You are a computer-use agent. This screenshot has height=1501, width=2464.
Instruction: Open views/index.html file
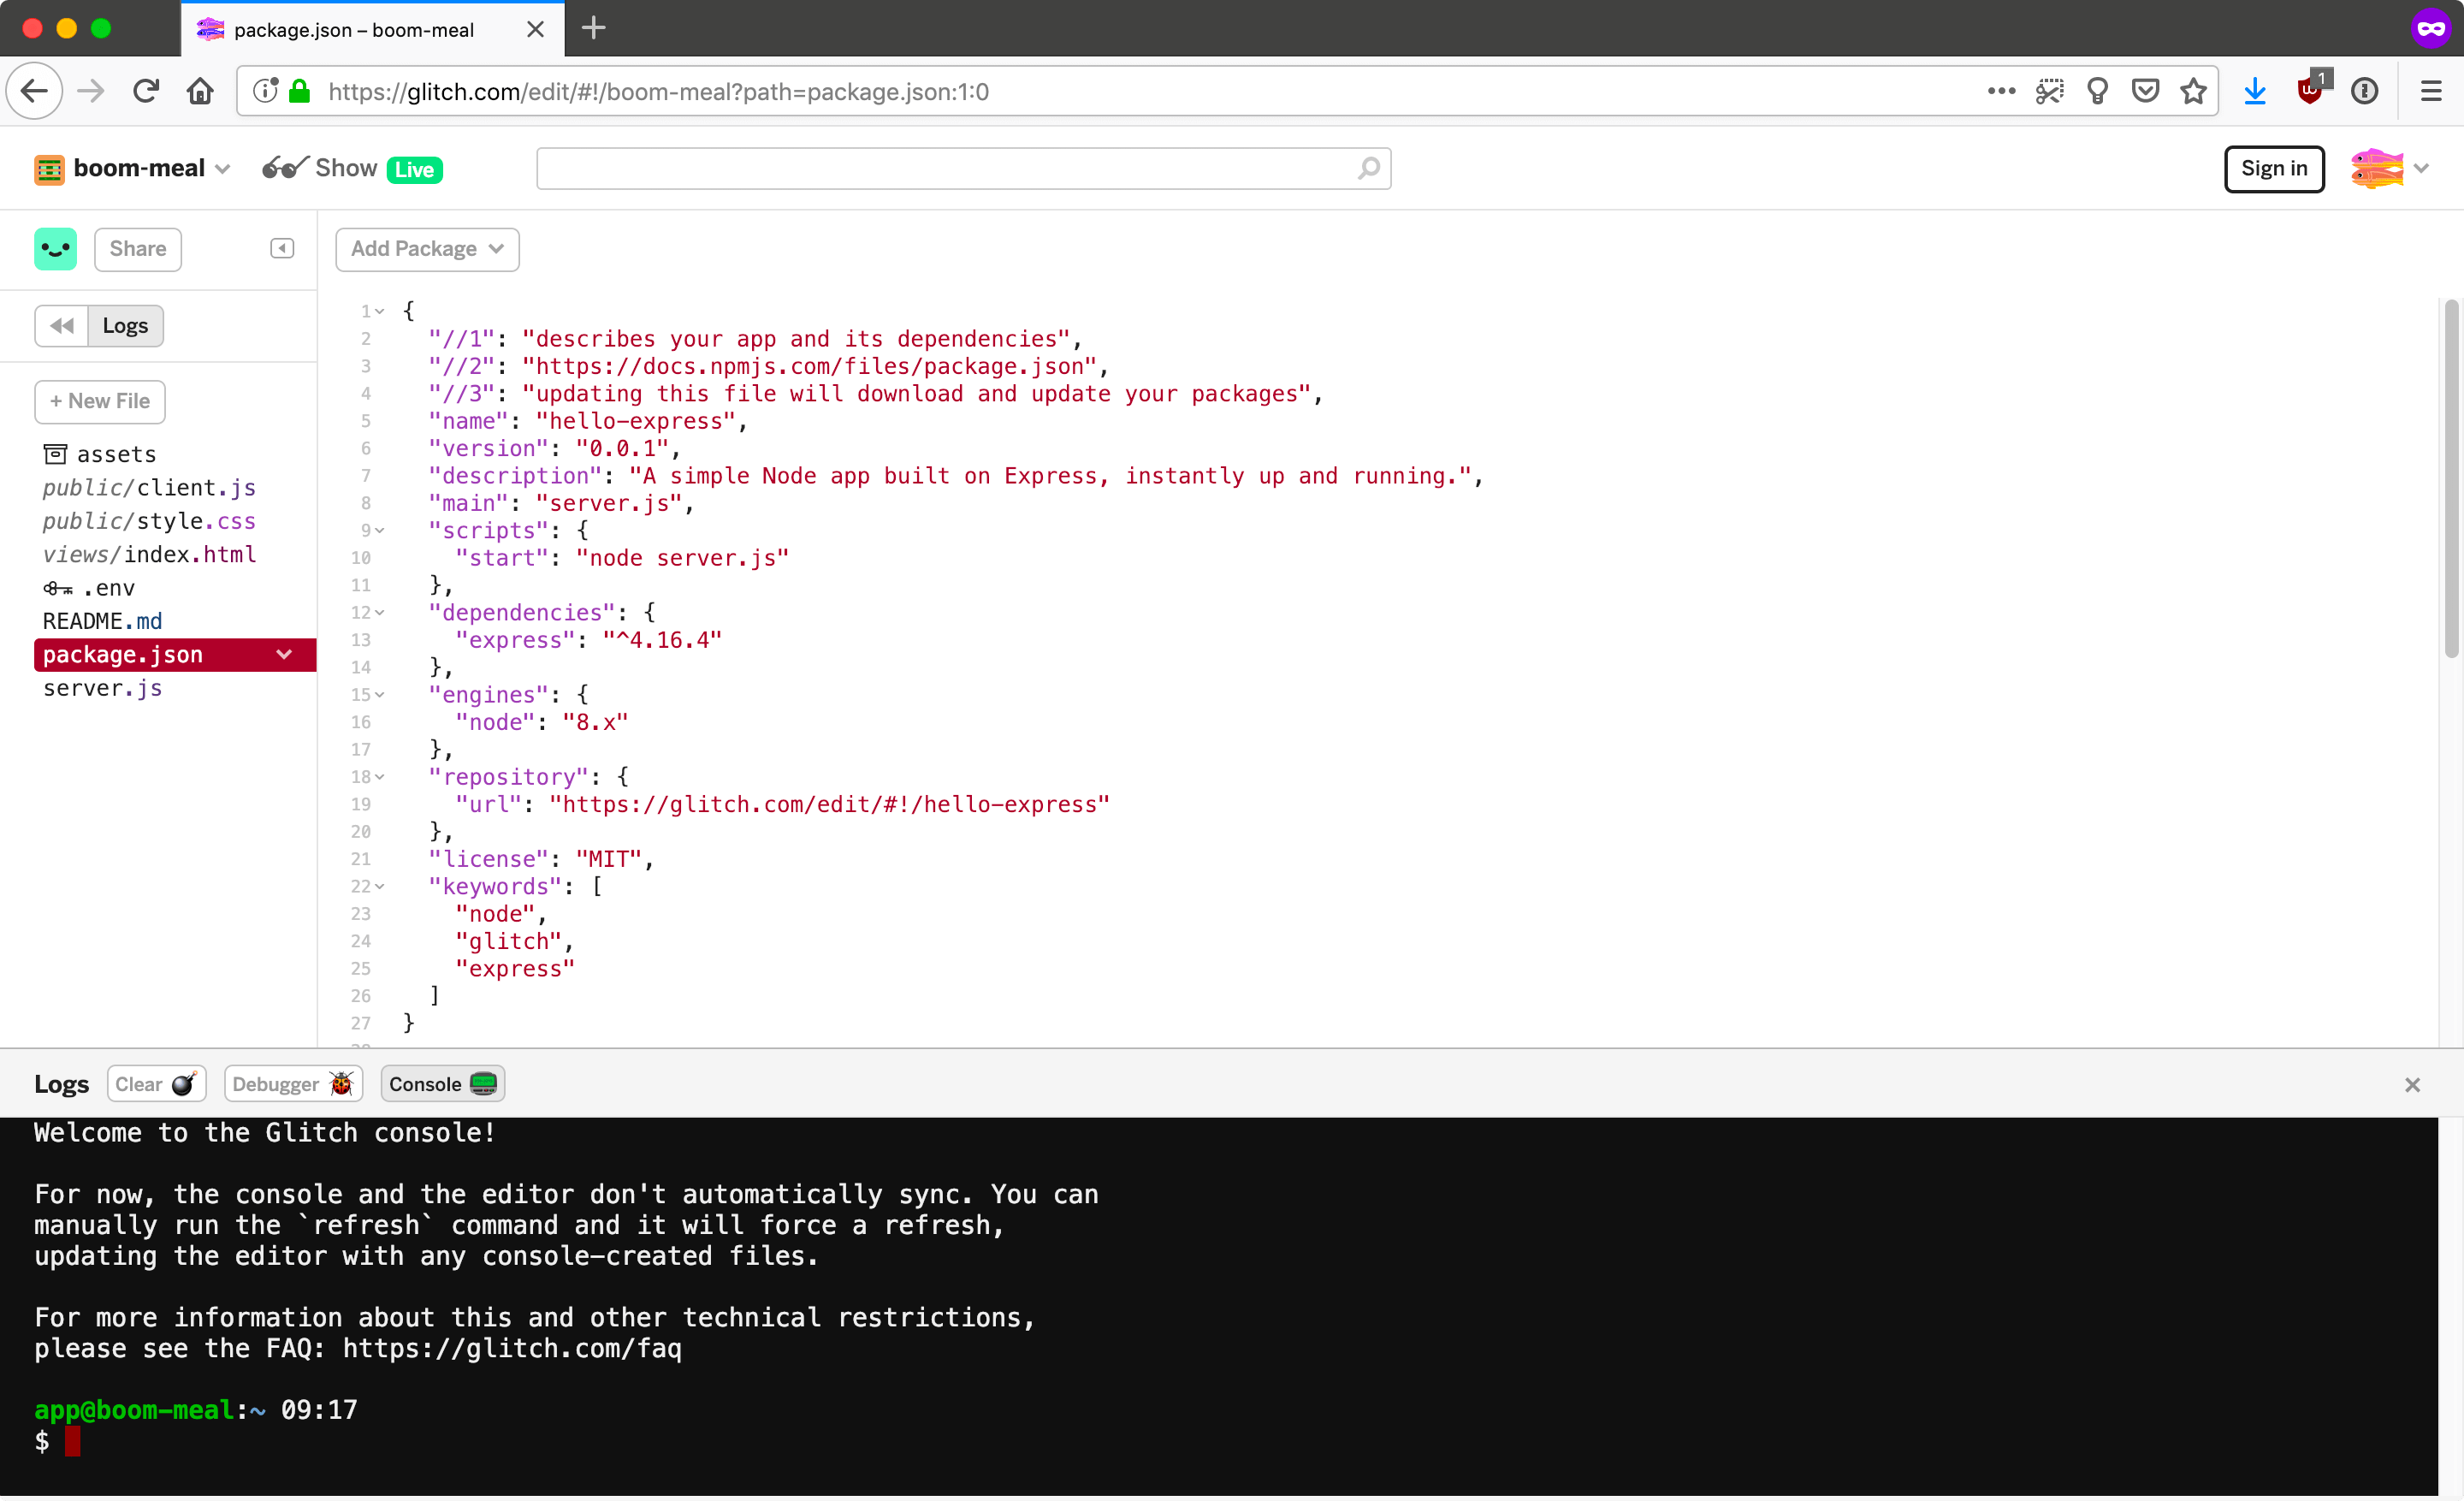(149, 555)
